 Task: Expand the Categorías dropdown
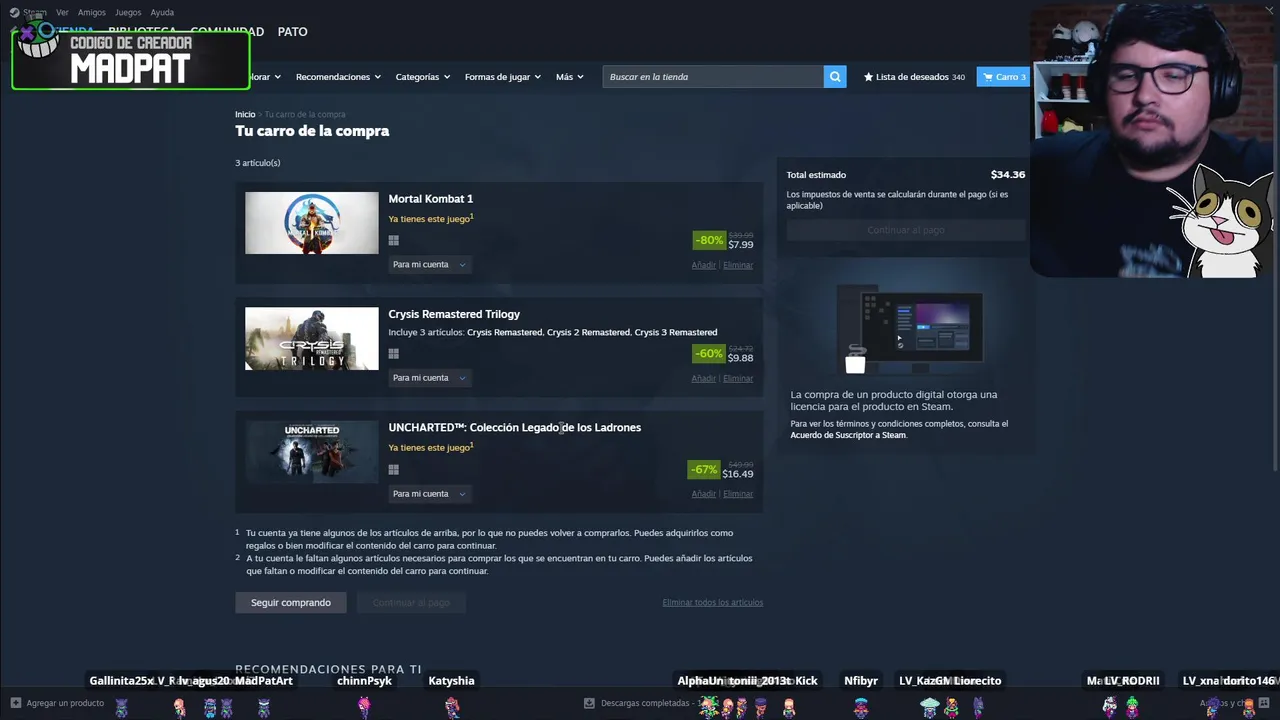423,77
